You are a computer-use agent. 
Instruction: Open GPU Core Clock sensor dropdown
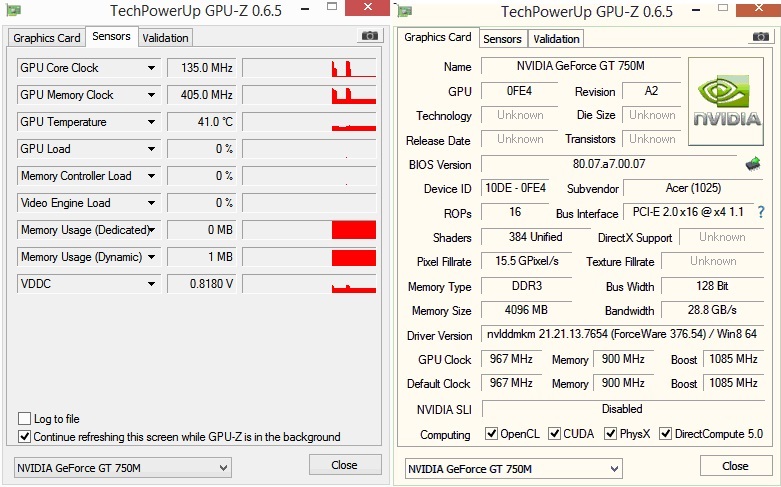point(151,68)
